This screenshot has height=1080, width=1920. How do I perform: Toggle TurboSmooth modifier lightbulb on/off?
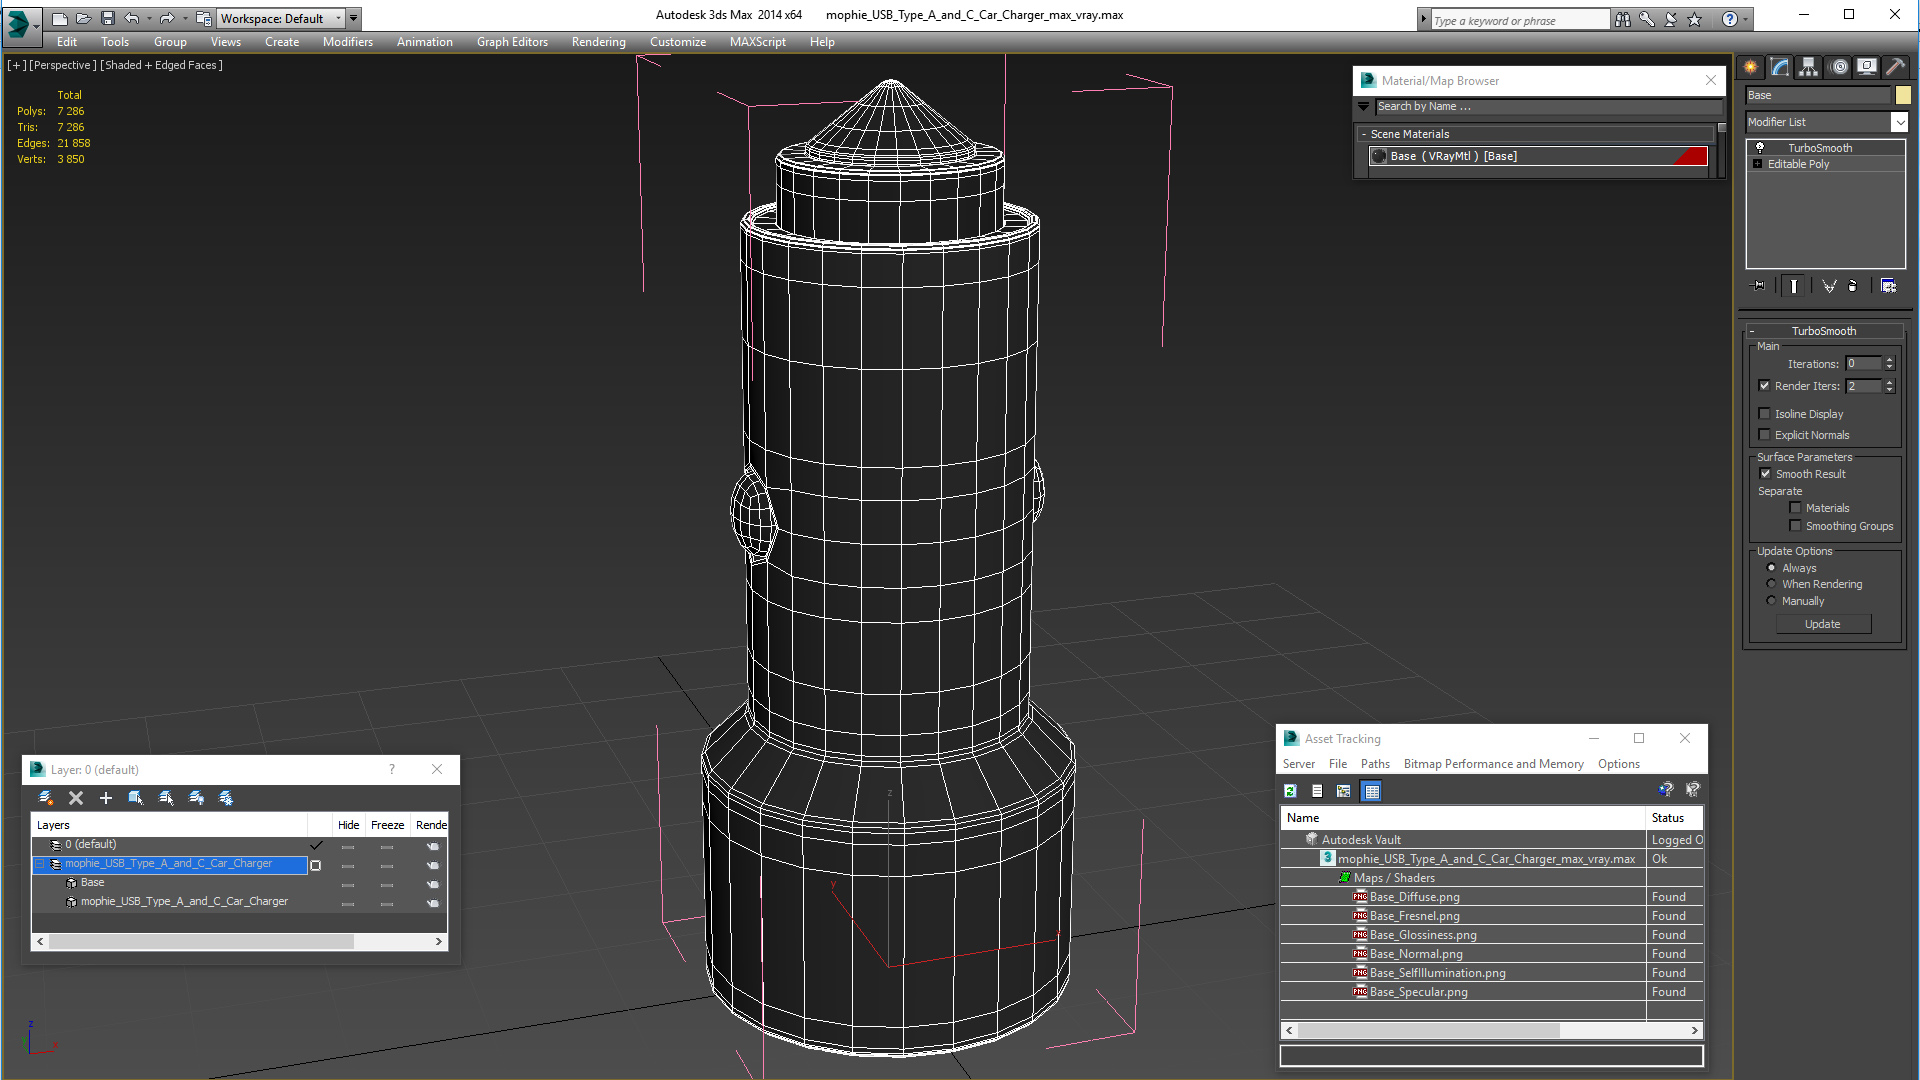[x=1760, y=148]
